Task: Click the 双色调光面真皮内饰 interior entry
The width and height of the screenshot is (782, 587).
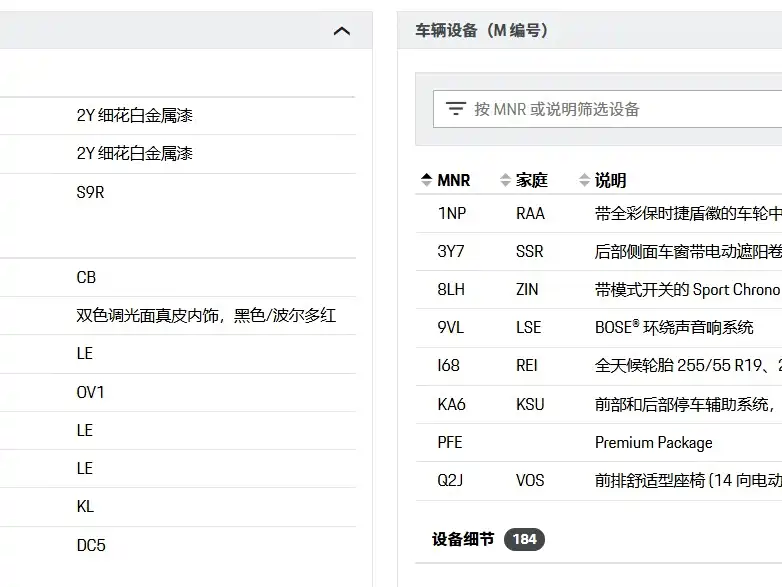Action: point(205,316)
